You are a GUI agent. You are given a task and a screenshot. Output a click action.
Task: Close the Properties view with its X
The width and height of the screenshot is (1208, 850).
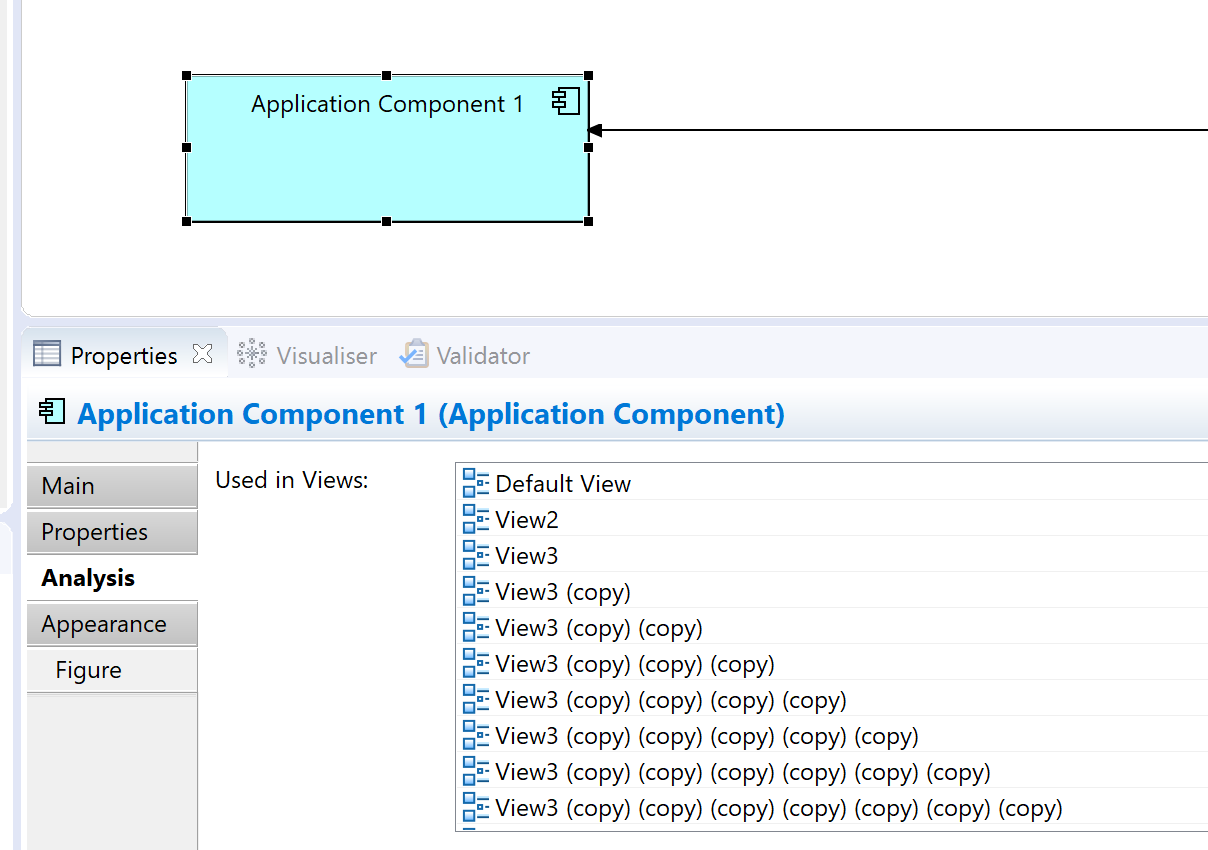coord(202,354)
